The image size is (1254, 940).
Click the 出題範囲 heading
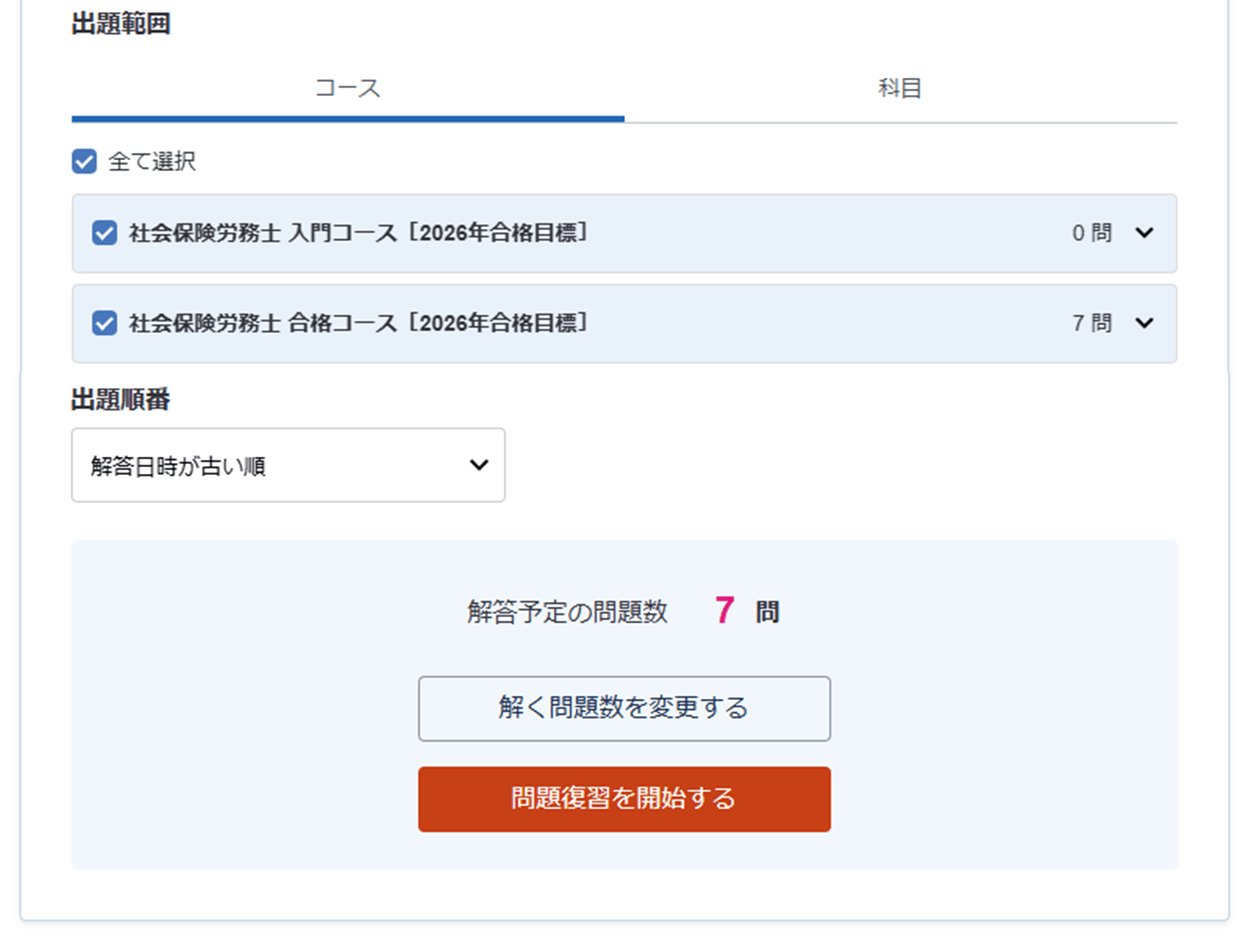(121, 25)
